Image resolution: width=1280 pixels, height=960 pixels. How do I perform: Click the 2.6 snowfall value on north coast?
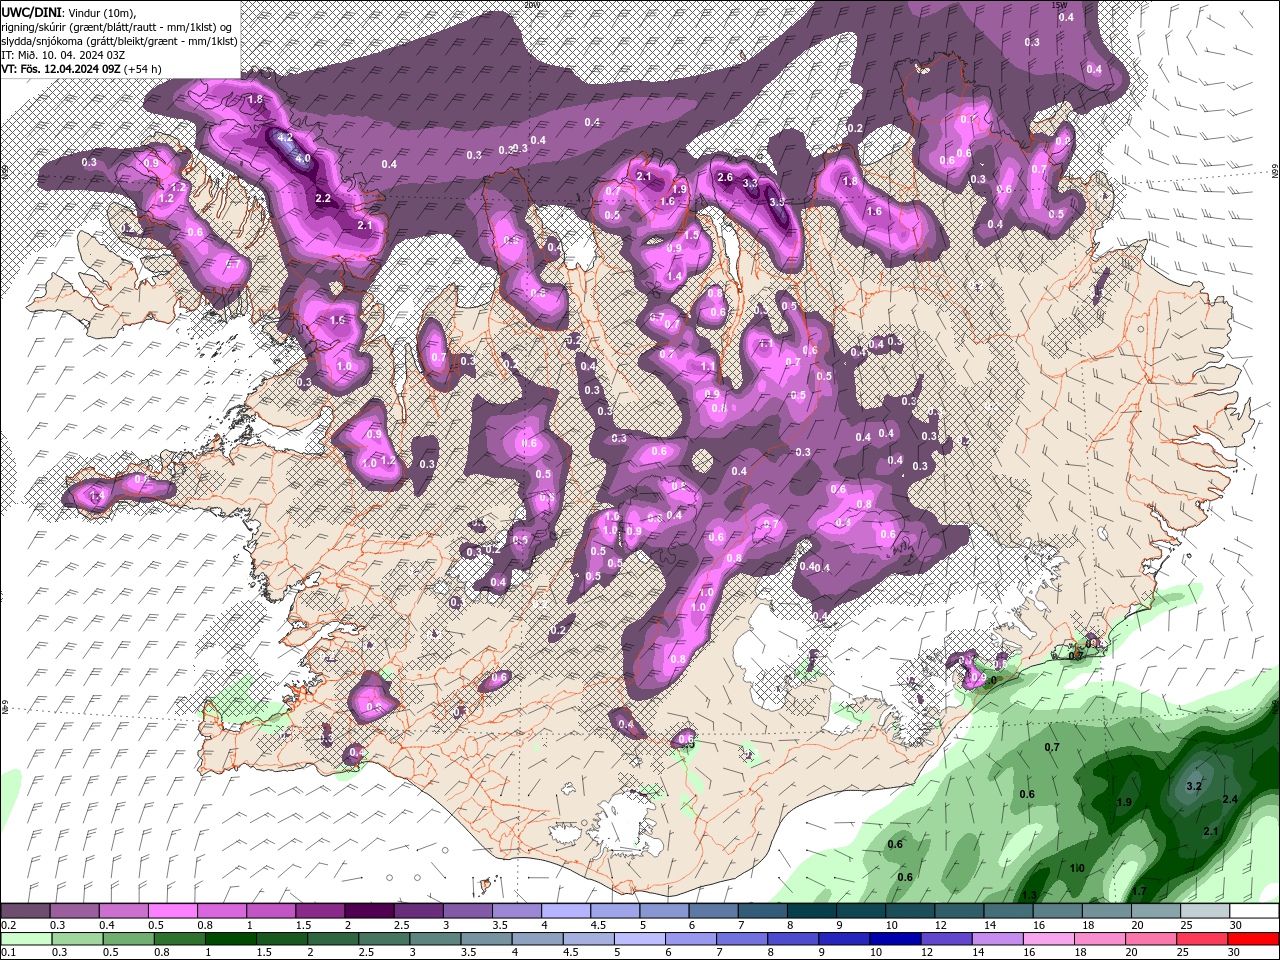pyautogui.click(x=726, y=177)
